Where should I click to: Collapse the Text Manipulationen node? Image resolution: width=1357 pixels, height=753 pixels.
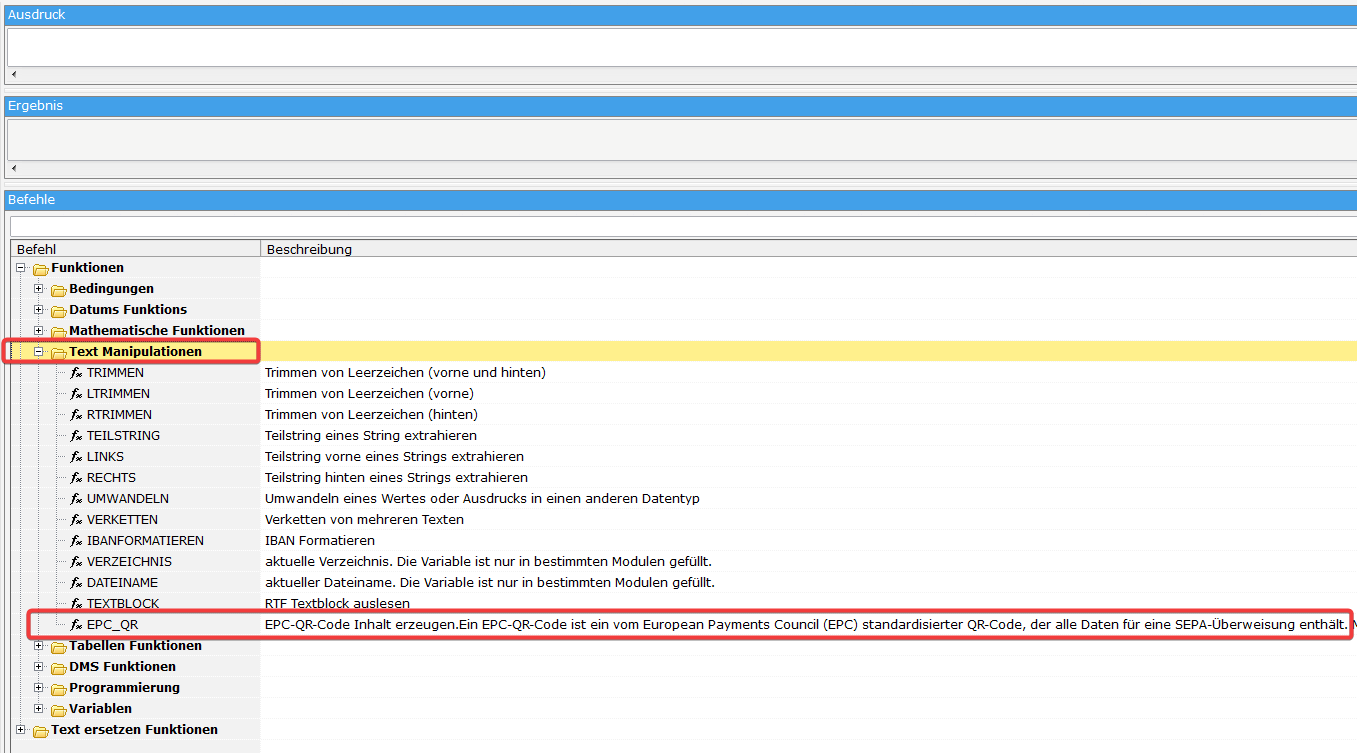[x=39, y=352]
